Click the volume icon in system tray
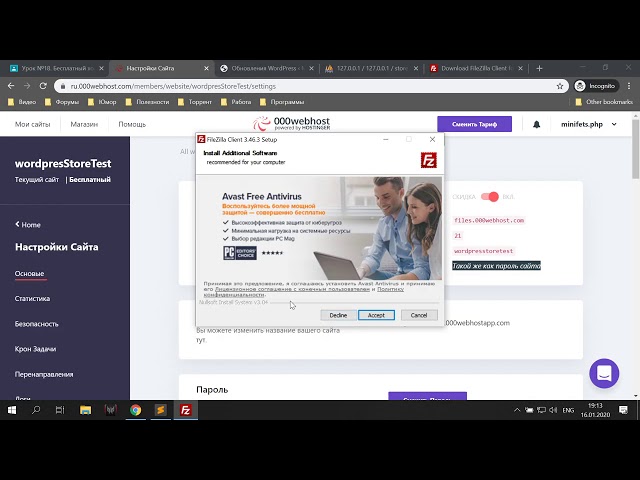This screenshot has width=640, height=480. (553, 410)
